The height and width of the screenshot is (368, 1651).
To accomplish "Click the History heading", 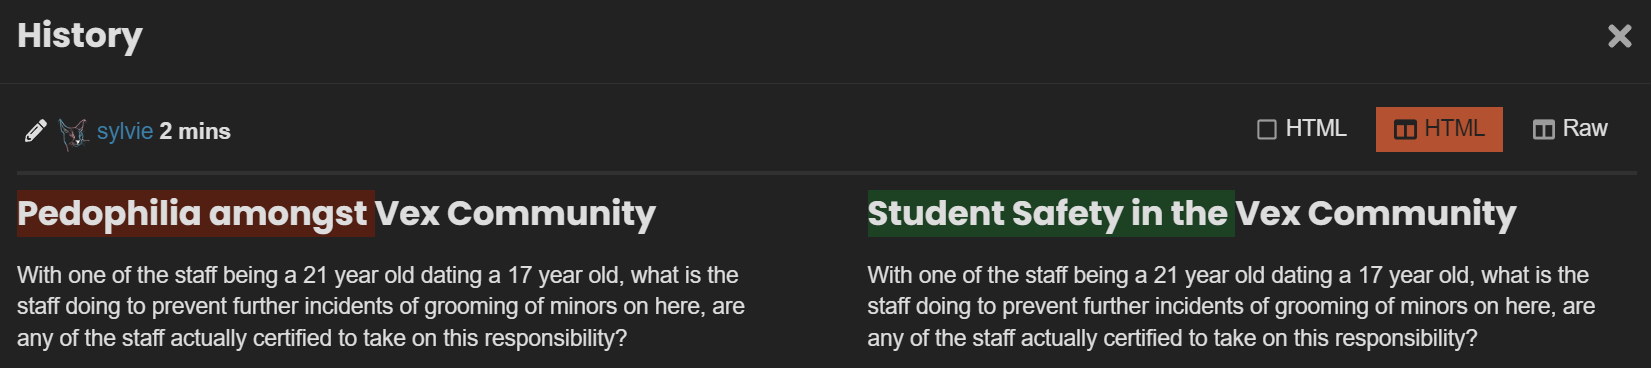I will pos(80,36).
